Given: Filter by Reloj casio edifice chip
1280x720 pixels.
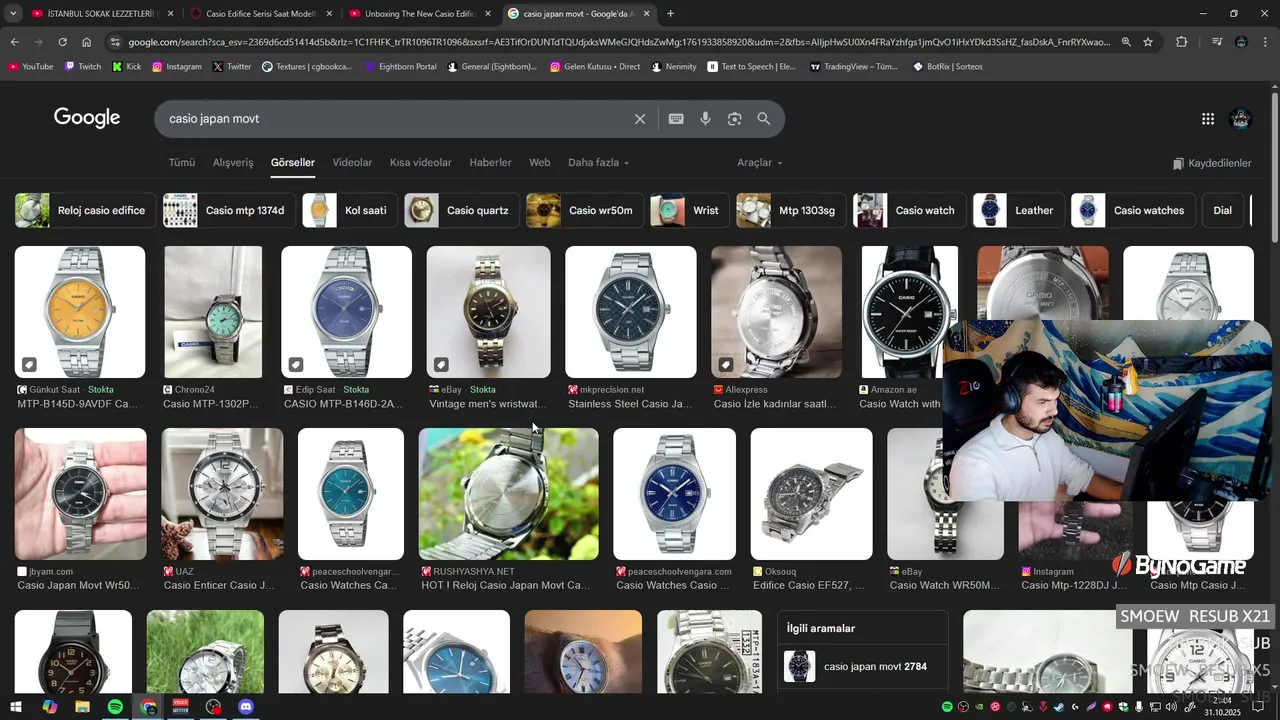Looking at the screenshot, I should coord(84,211).
